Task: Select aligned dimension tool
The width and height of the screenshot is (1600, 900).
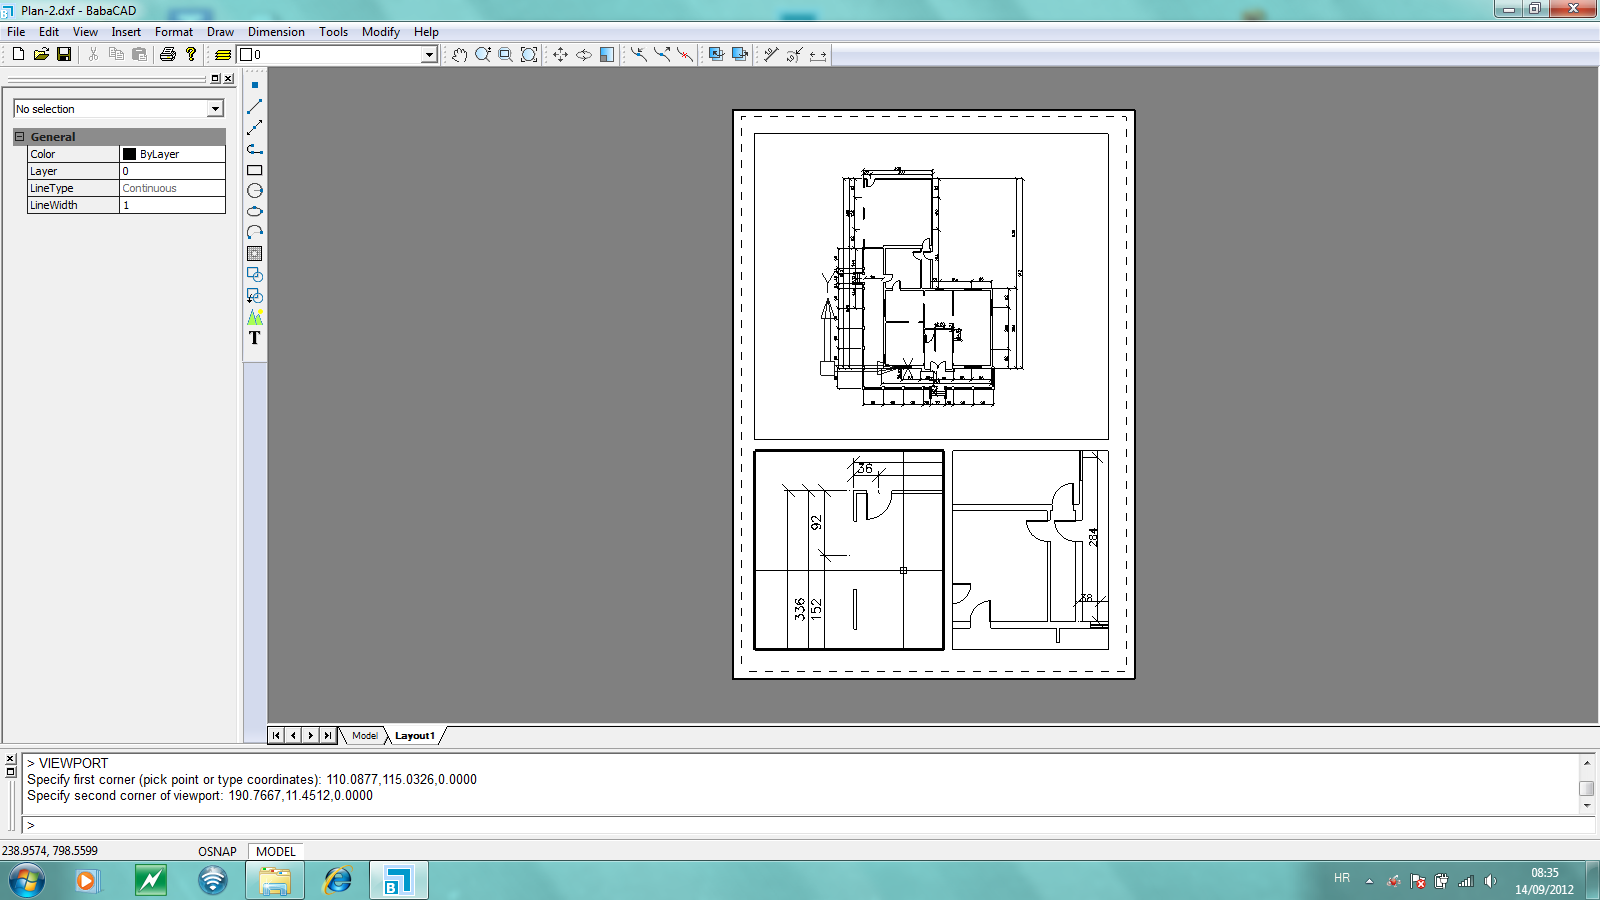Action: pyautogui.click(x=771, y=54)
